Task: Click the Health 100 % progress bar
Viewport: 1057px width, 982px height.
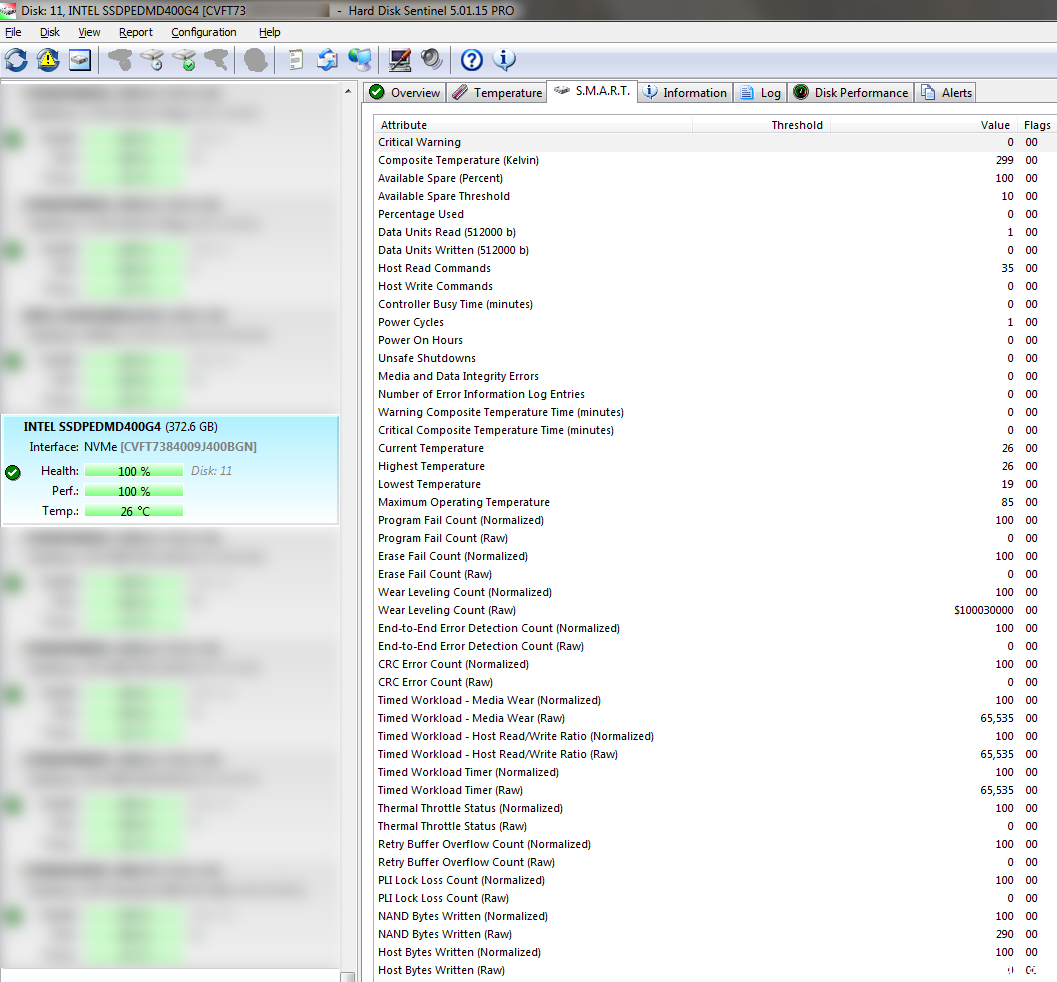Action: (134, 471)
